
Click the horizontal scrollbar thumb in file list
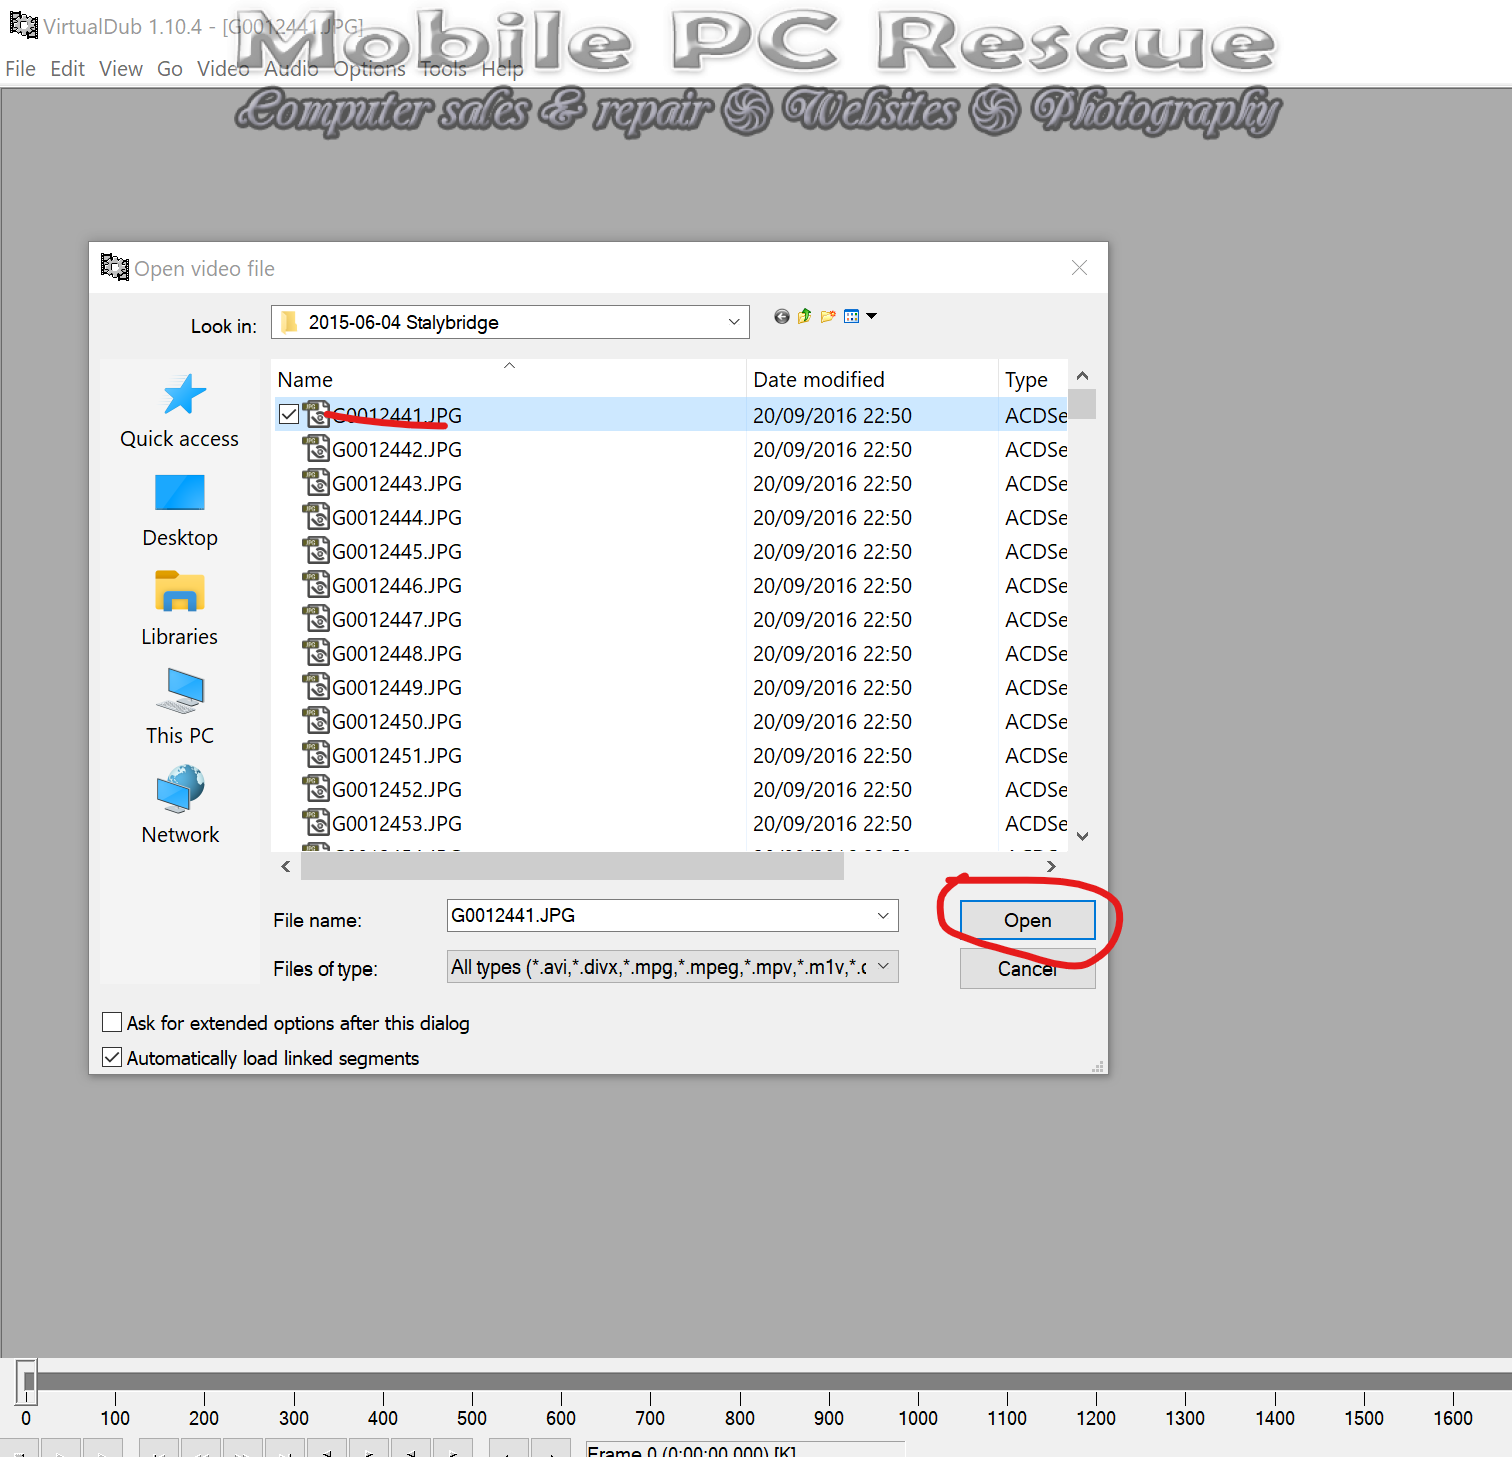(x=572, y=866)
